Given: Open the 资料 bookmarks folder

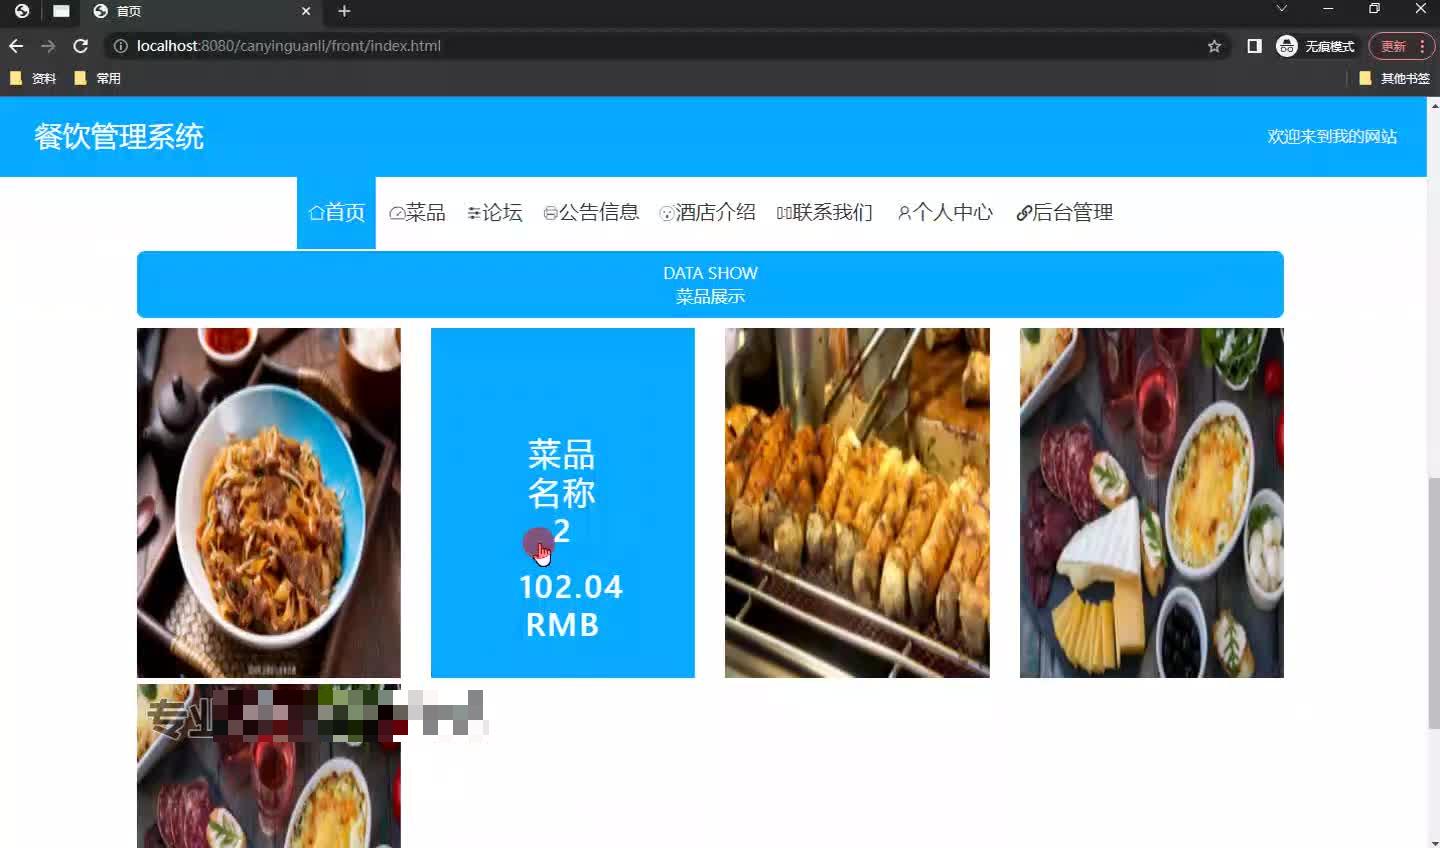Looking at the screenshot, I should click(x=32, y=78).
